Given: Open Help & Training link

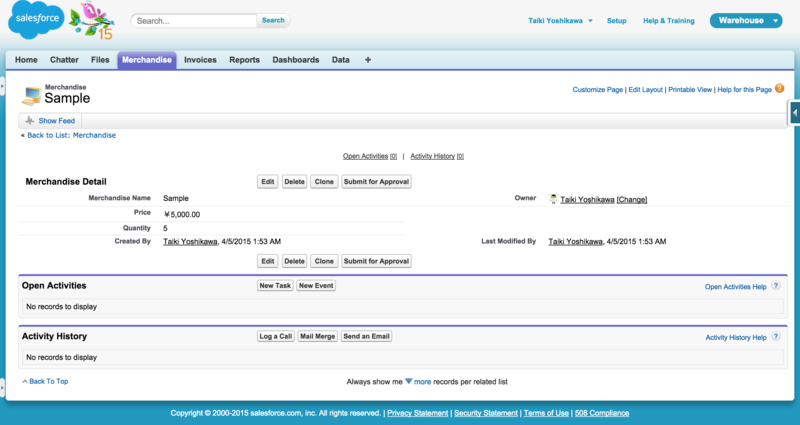Looking at the screenshot, I should click(668, 21).
